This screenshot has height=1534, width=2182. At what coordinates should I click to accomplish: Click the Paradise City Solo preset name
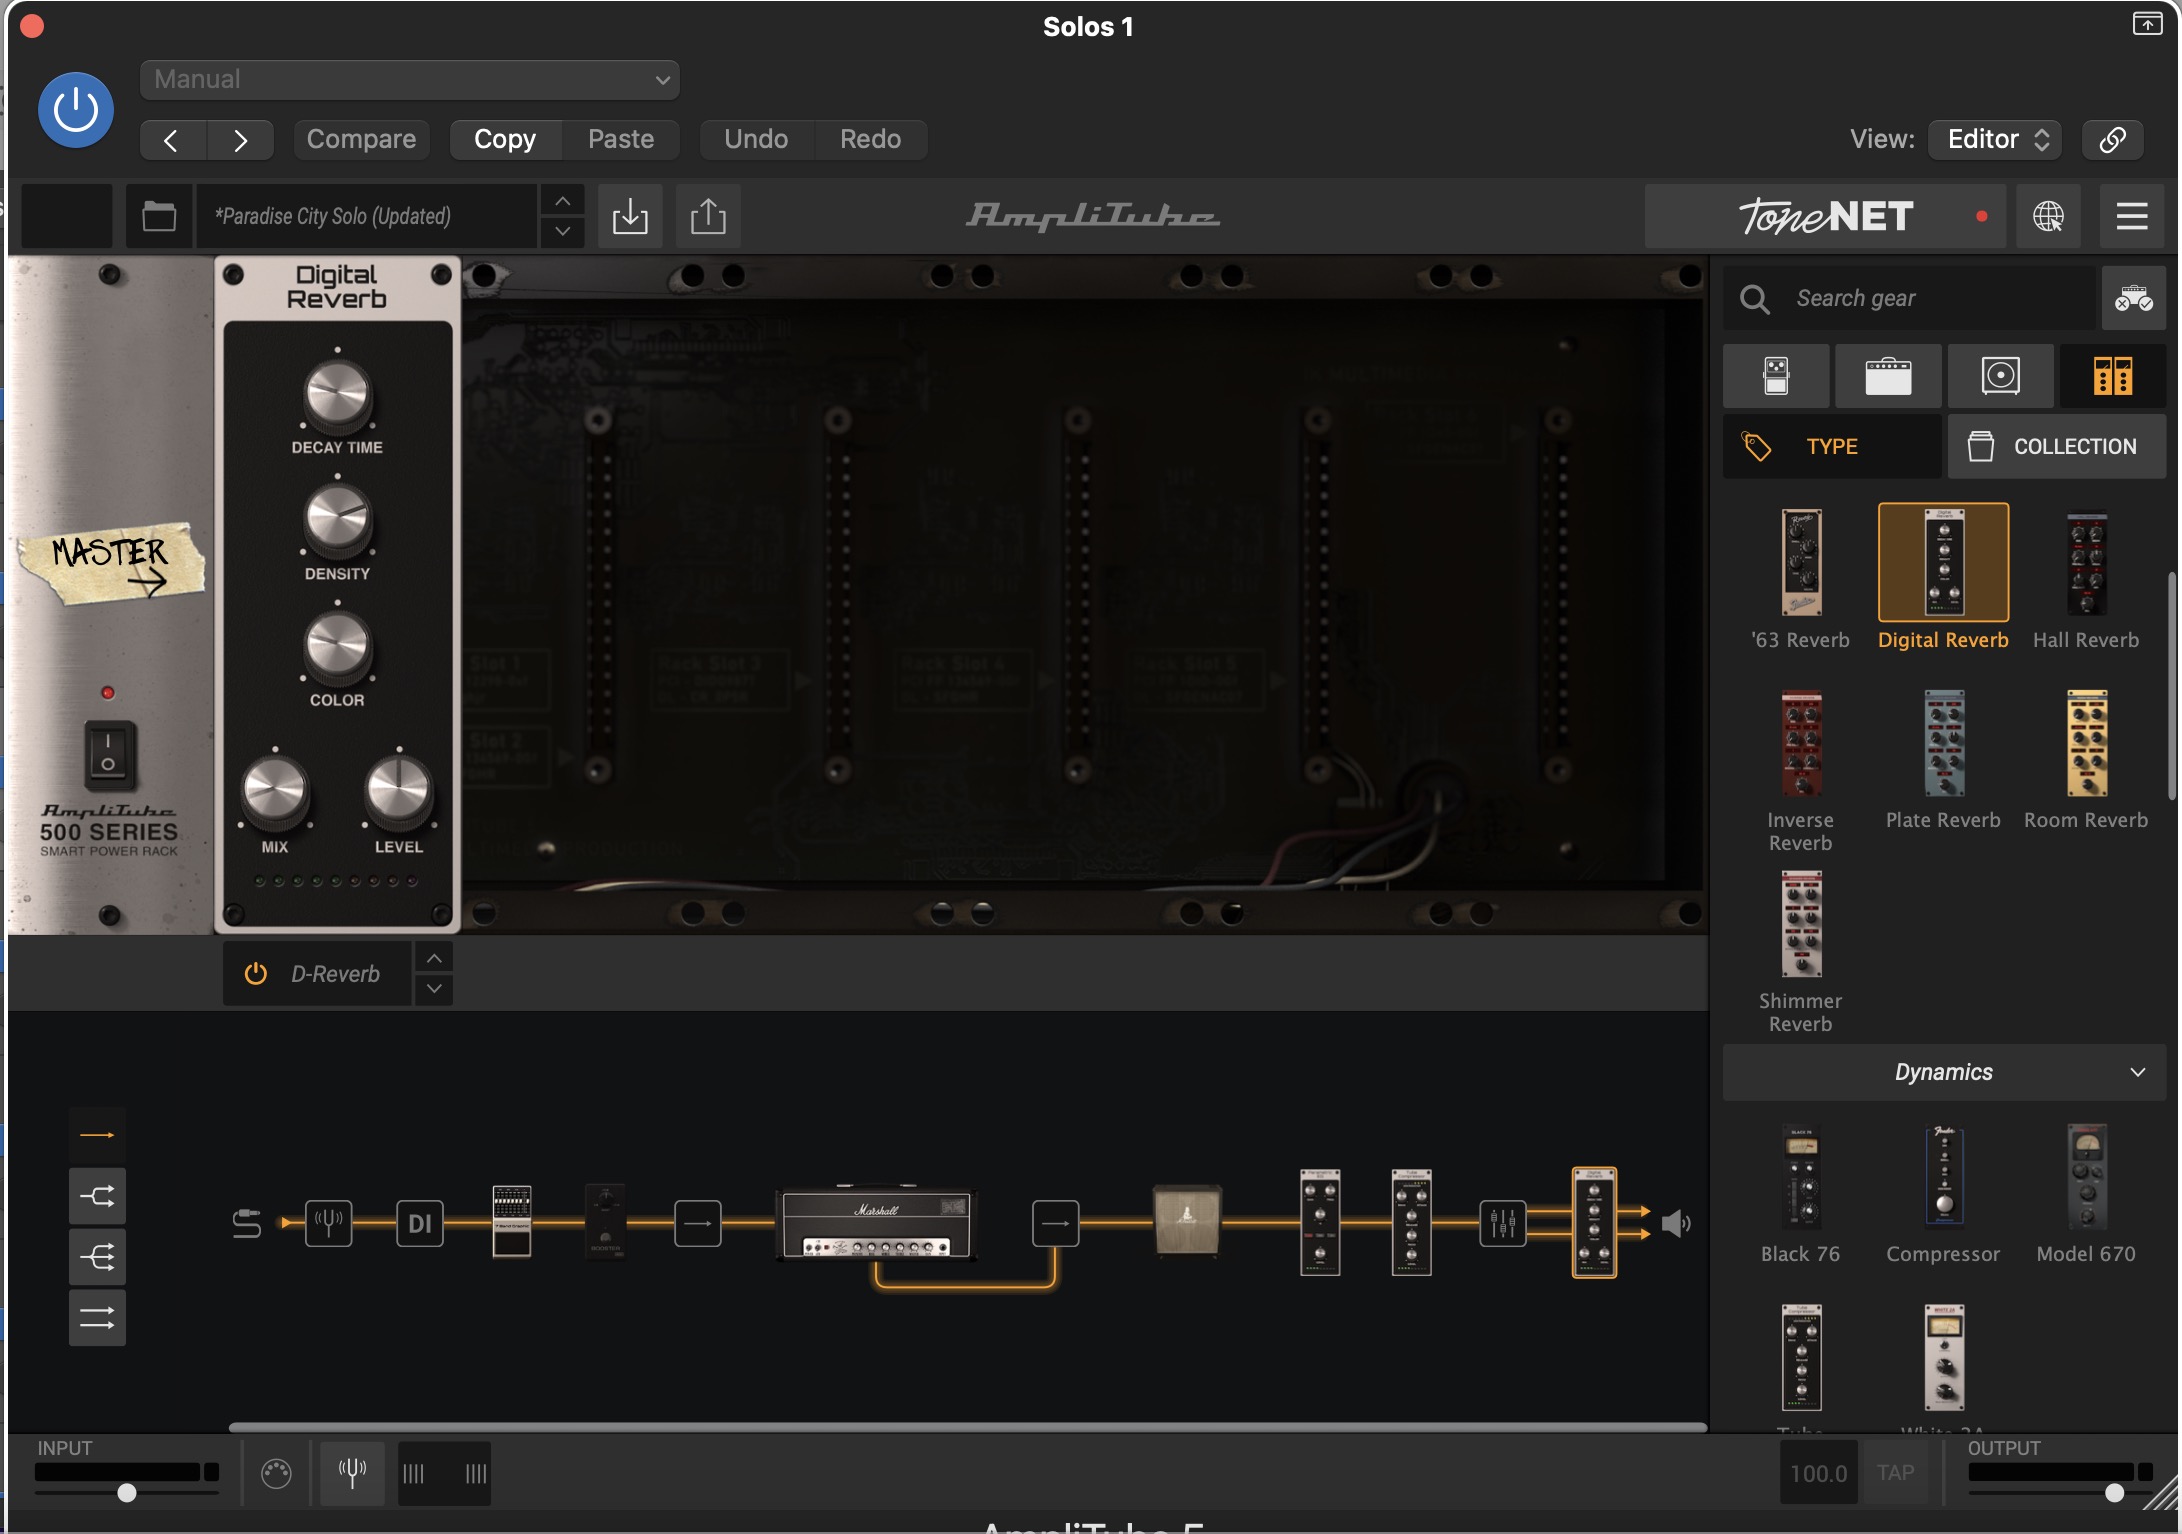pyautogui.click(x=366, y=216)
